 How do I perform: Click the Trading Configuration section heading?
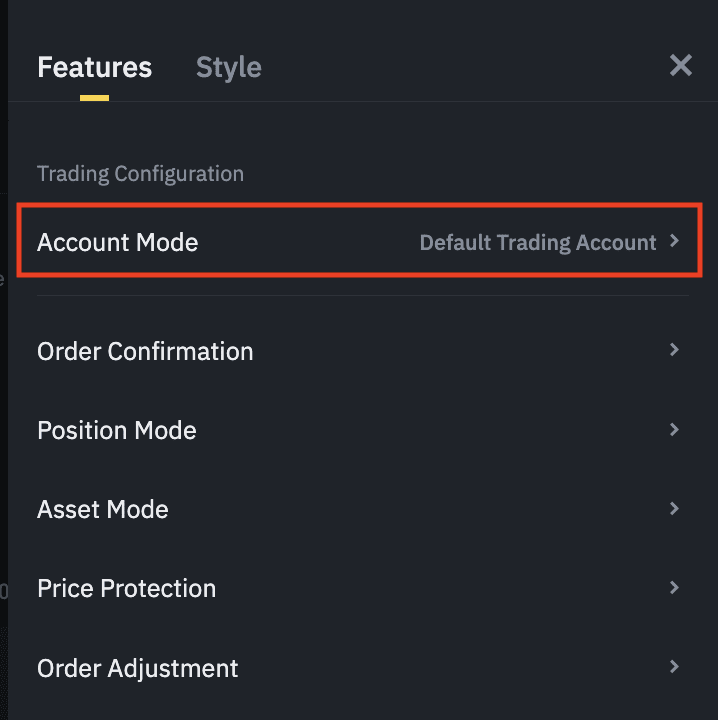[140, 174]
